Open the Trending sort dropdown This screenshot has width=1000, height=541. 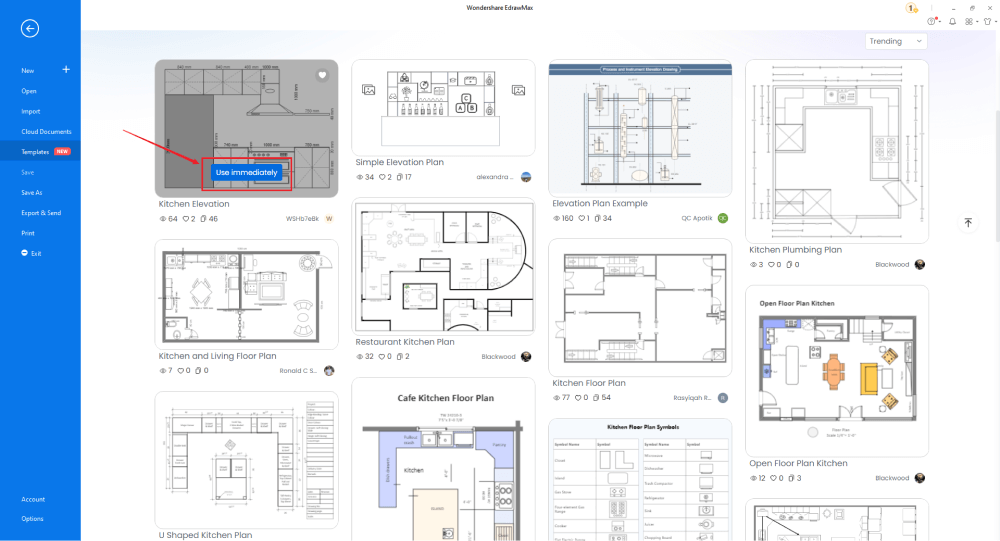(x=896, y=41)
